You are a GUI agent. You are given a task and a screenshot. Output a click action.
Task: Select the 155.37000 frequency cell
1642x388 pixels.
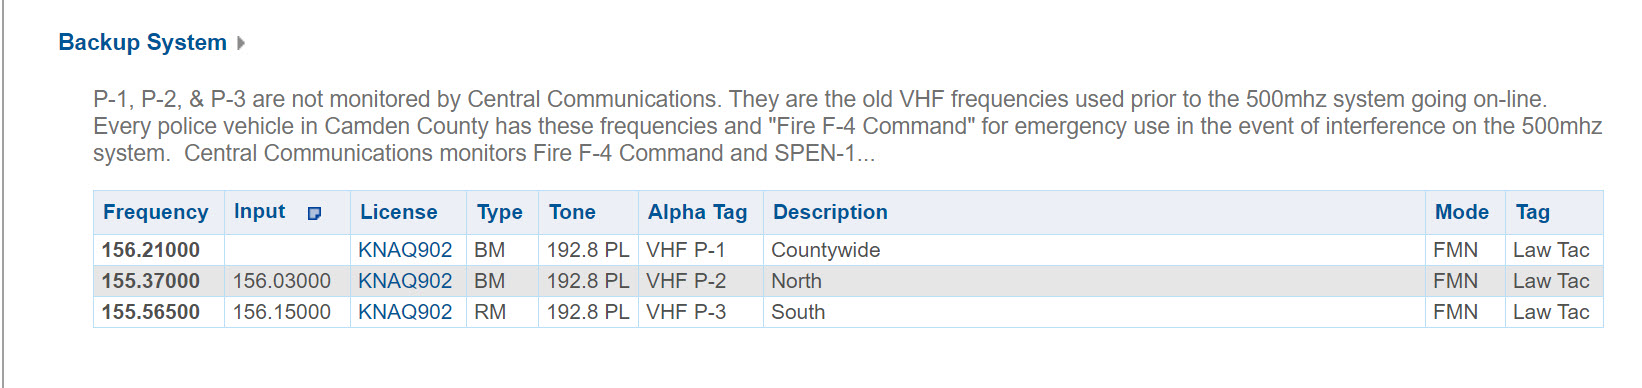click(x=159, y=281)
